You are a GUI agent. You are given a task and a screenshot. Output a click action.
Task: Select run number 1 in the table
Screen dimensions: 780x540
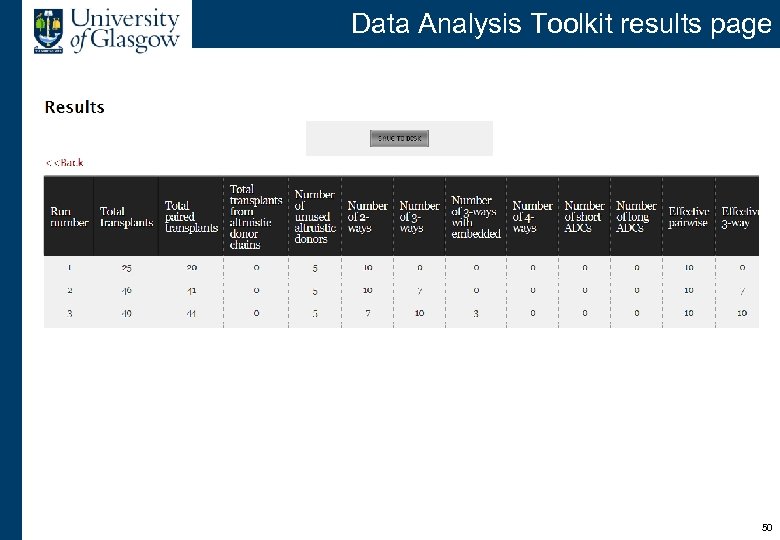[x=69, y=268]
